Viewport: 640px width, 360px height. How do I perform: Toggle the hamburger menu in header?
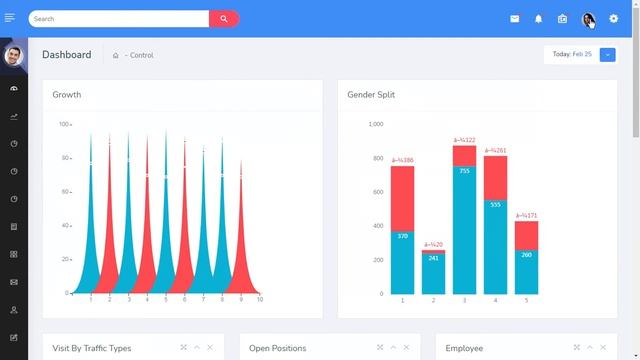coord(10,18)
